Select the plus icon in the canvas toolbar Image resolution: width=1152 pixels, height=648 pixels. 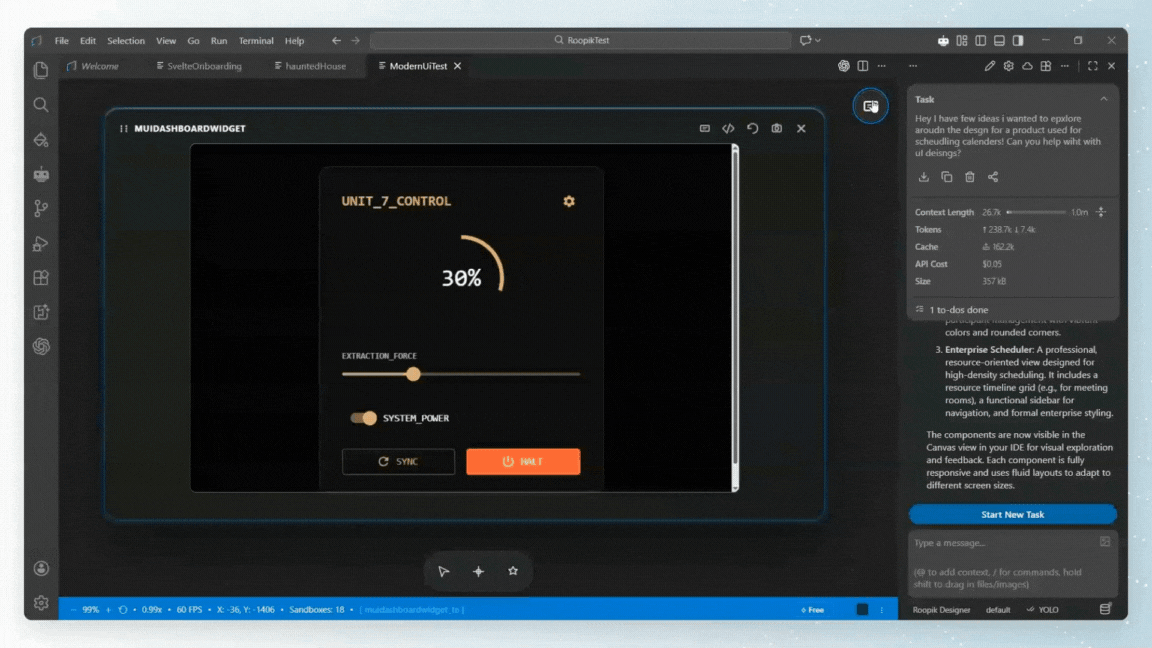point(478,571)
